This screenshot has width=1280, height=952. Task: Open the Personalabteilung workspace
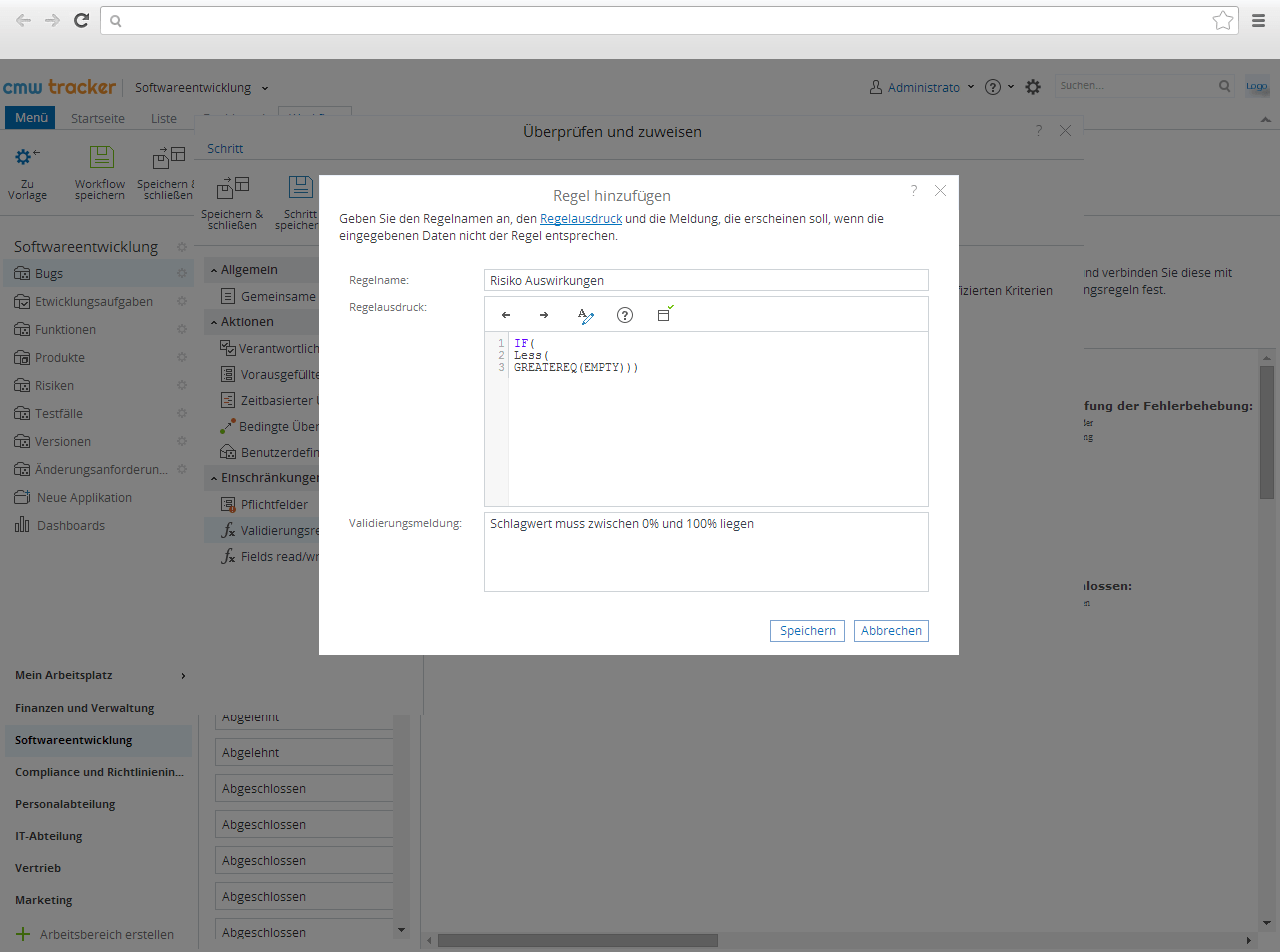click(65, 804)
